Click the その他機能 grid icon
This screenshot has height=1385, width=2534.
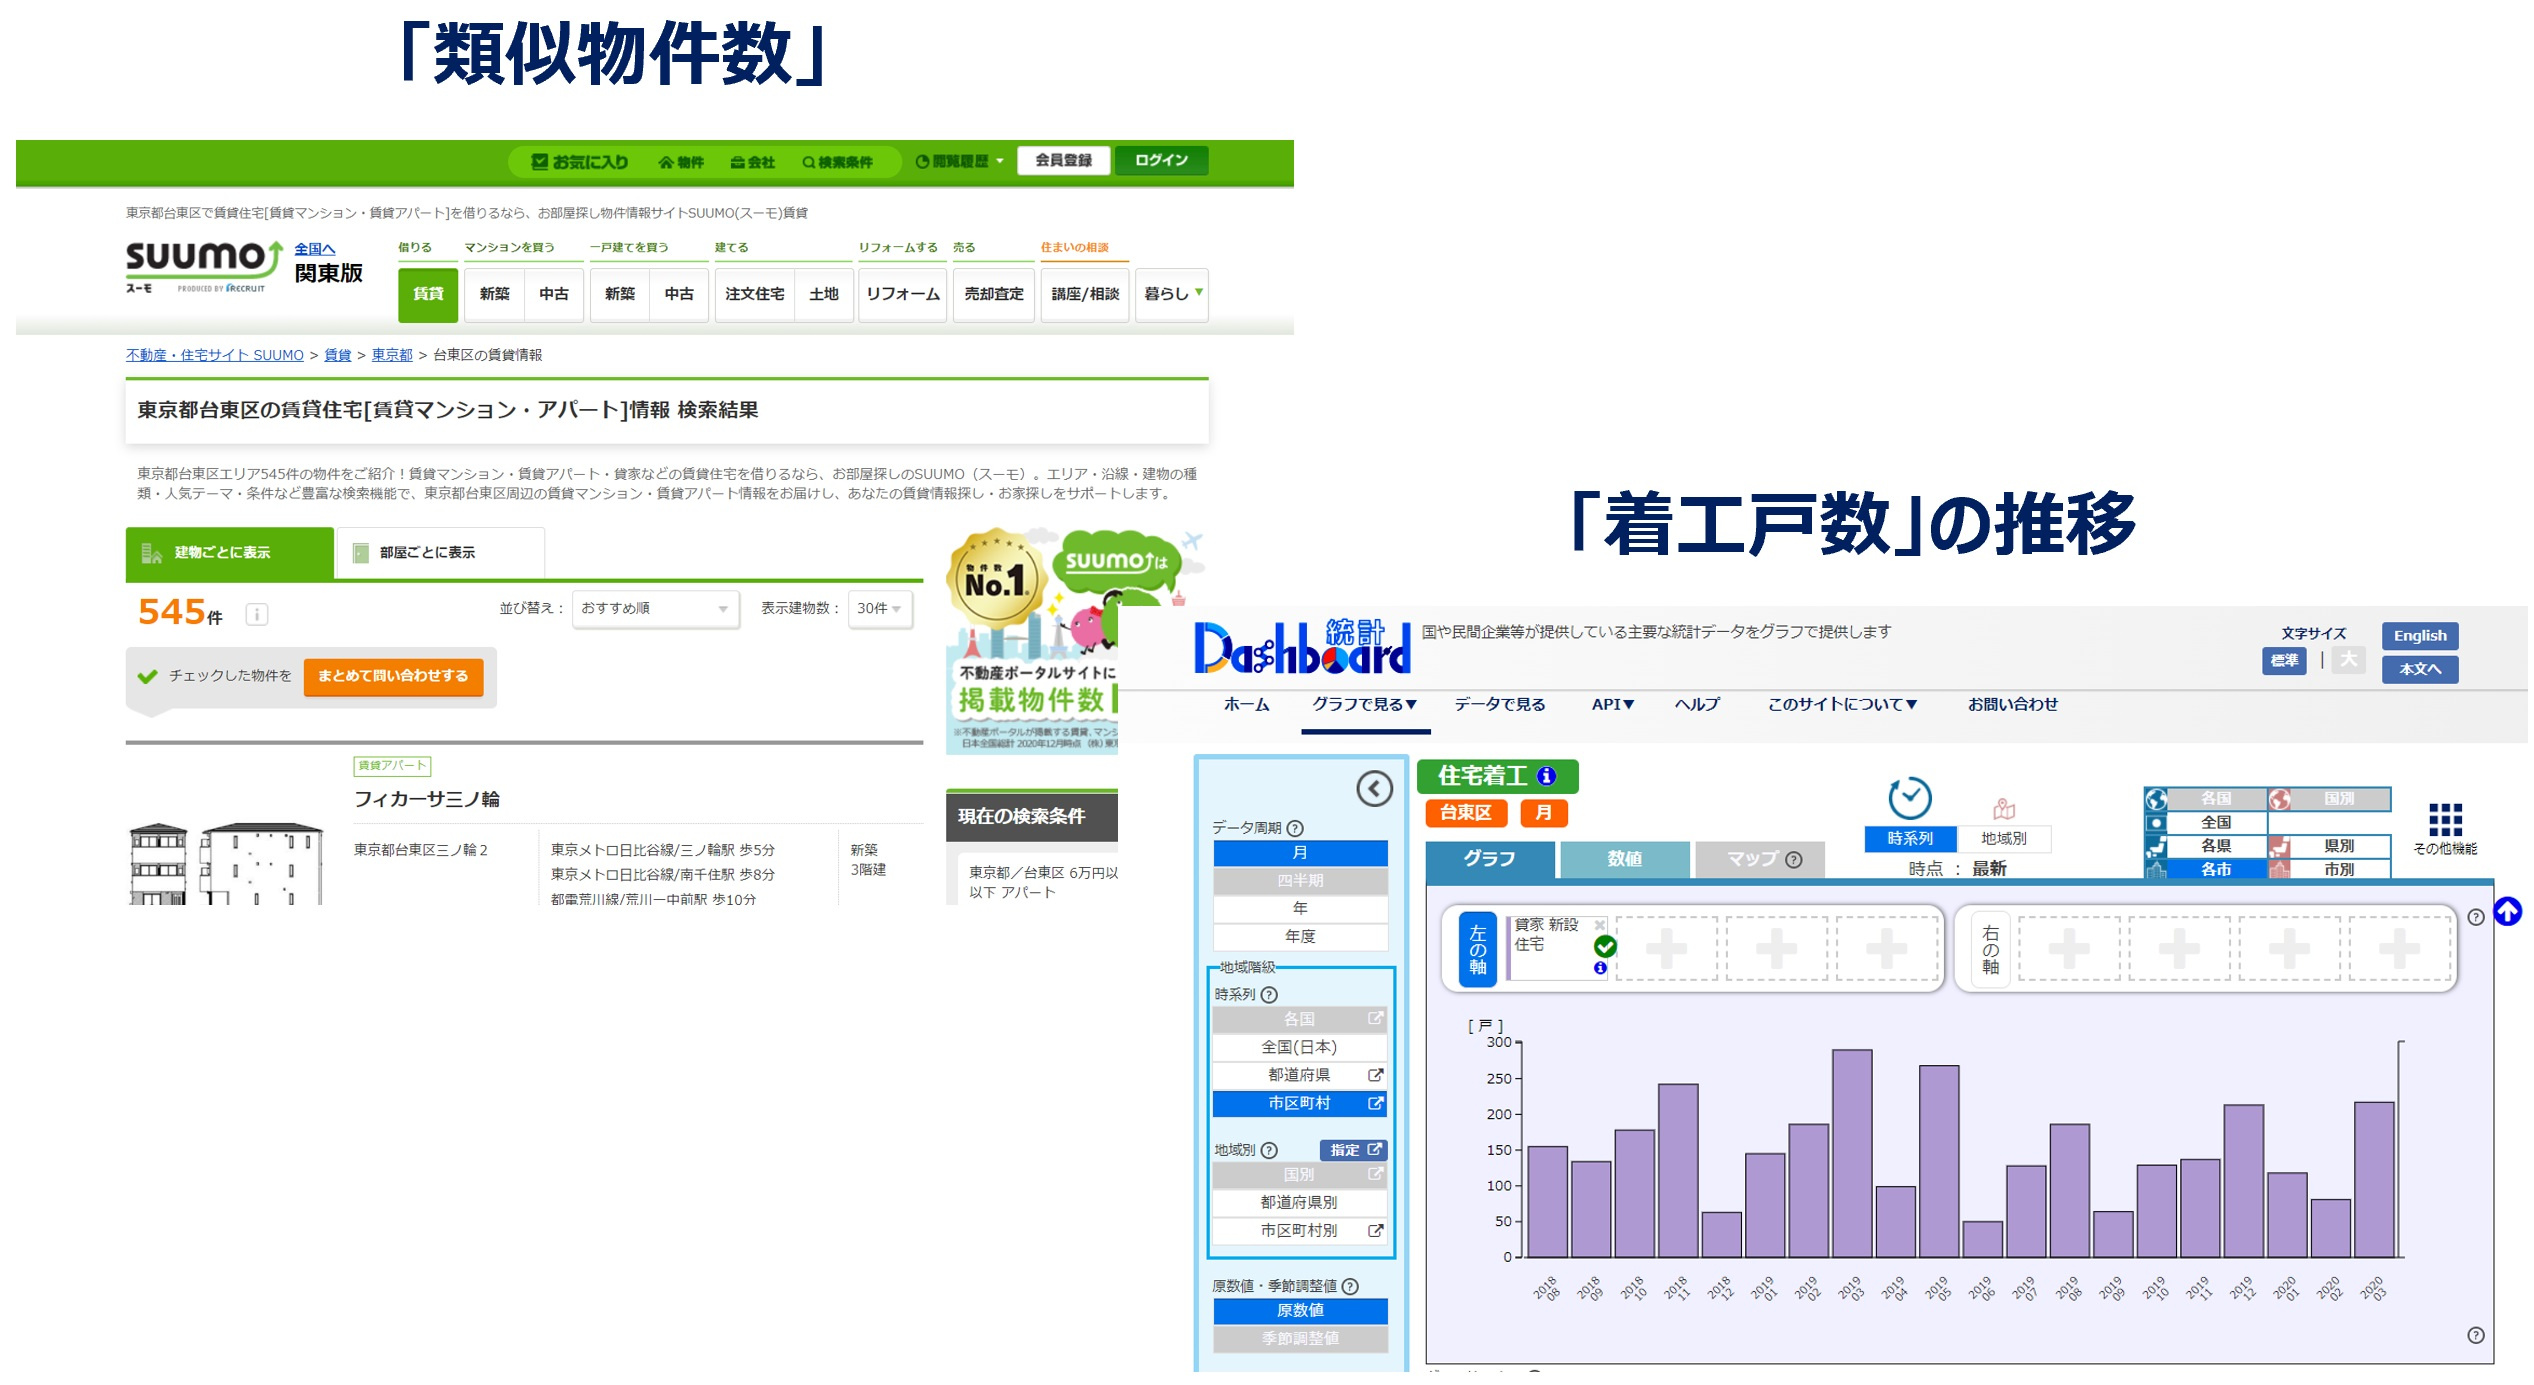tap(2447, 821)
